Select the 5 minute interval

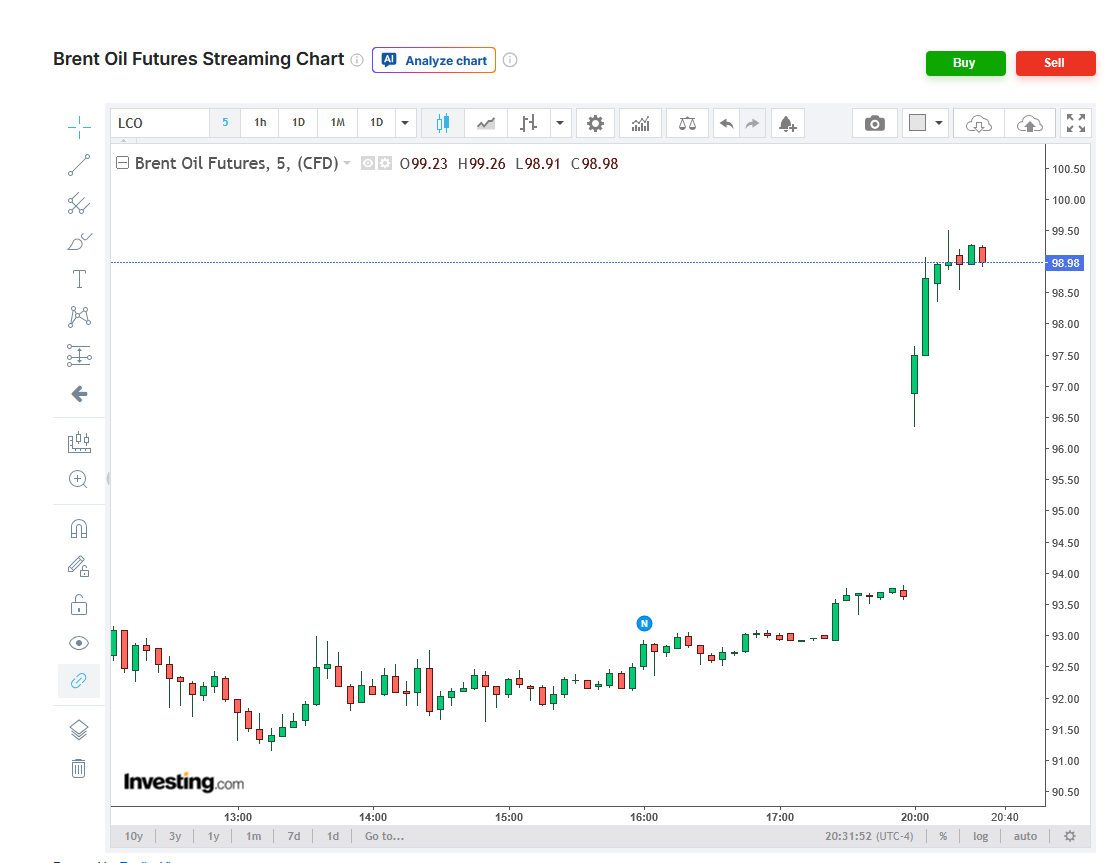225,123
